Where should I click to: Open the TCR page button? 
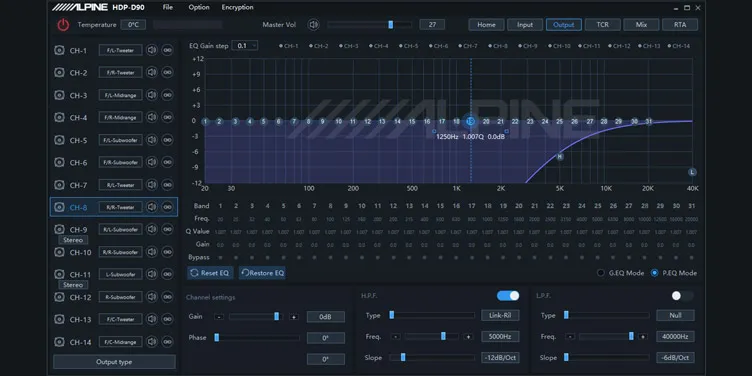(x=602, y=25)
